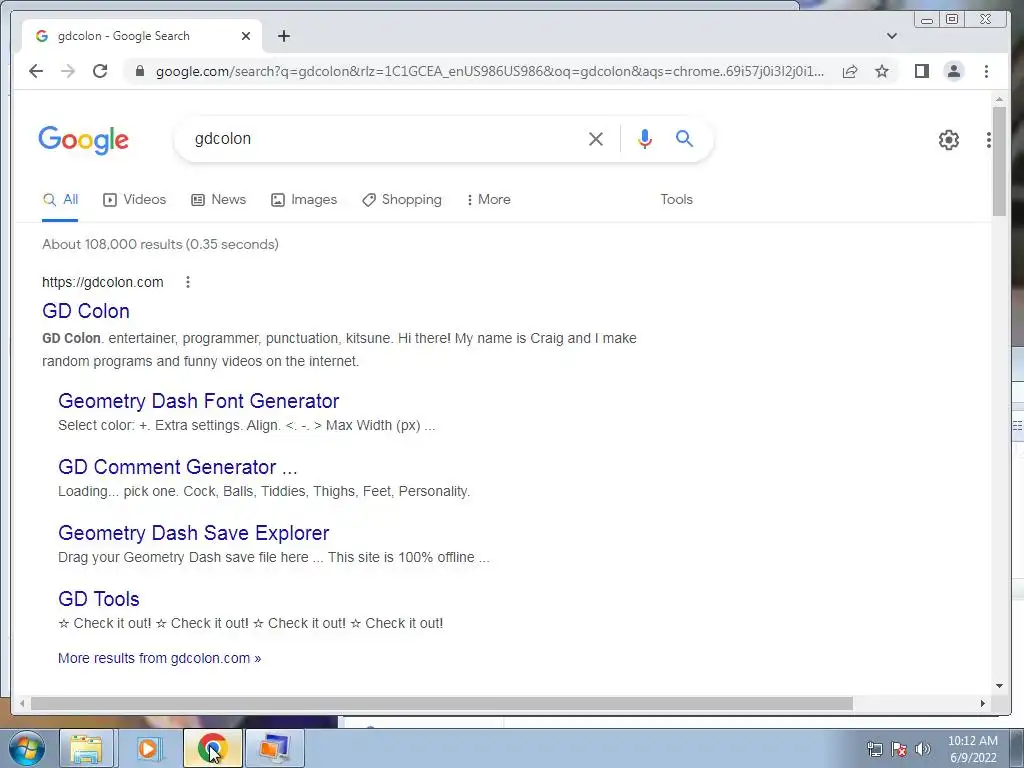
Task: Open Google apps dots beside the gear
Action: (989, 140)
